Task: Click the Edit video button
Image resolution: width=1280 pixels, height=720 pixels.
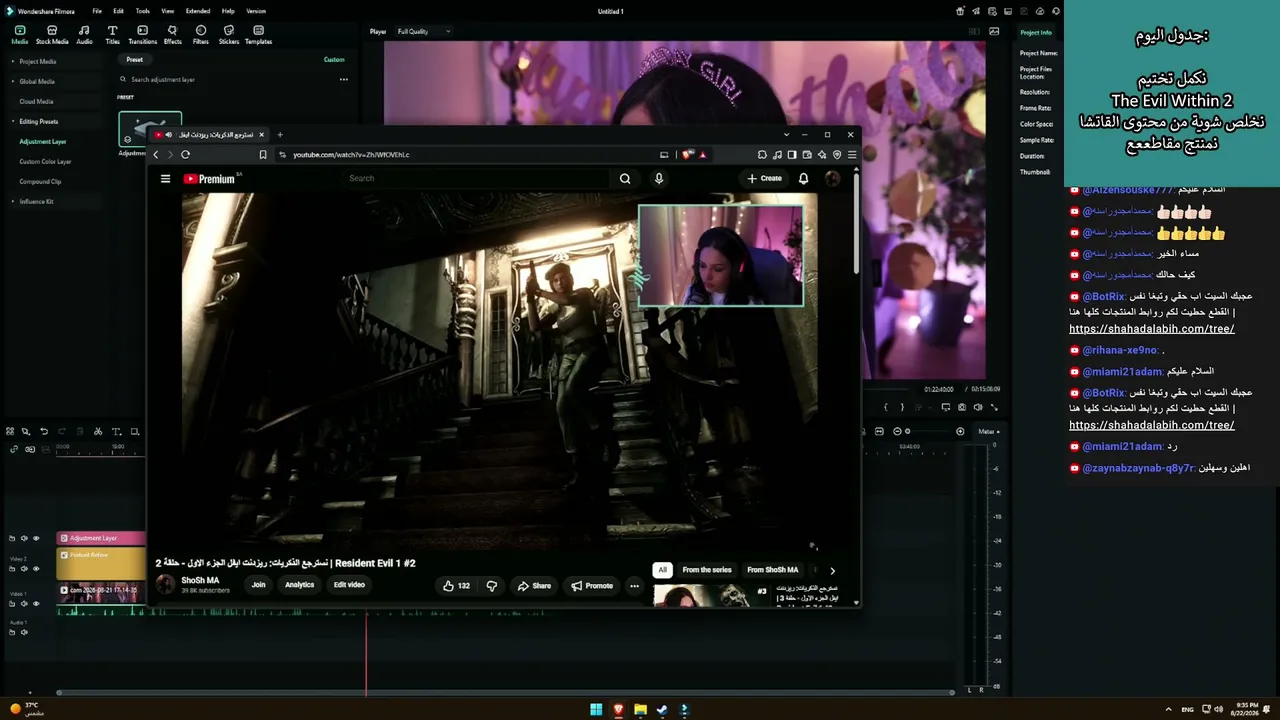Action: point(349,585)
